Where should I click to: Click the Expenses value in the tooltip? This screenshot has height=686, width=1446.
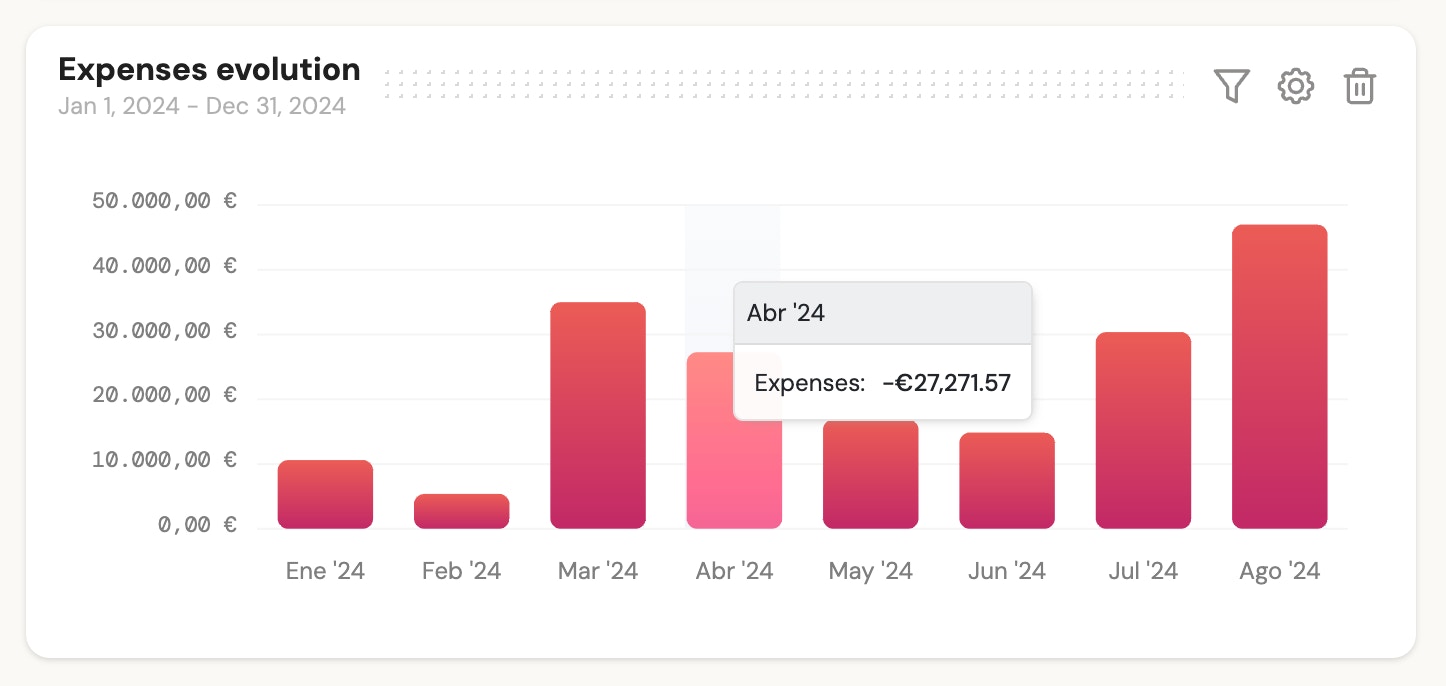pyautogui.click(x=945, y=382)
